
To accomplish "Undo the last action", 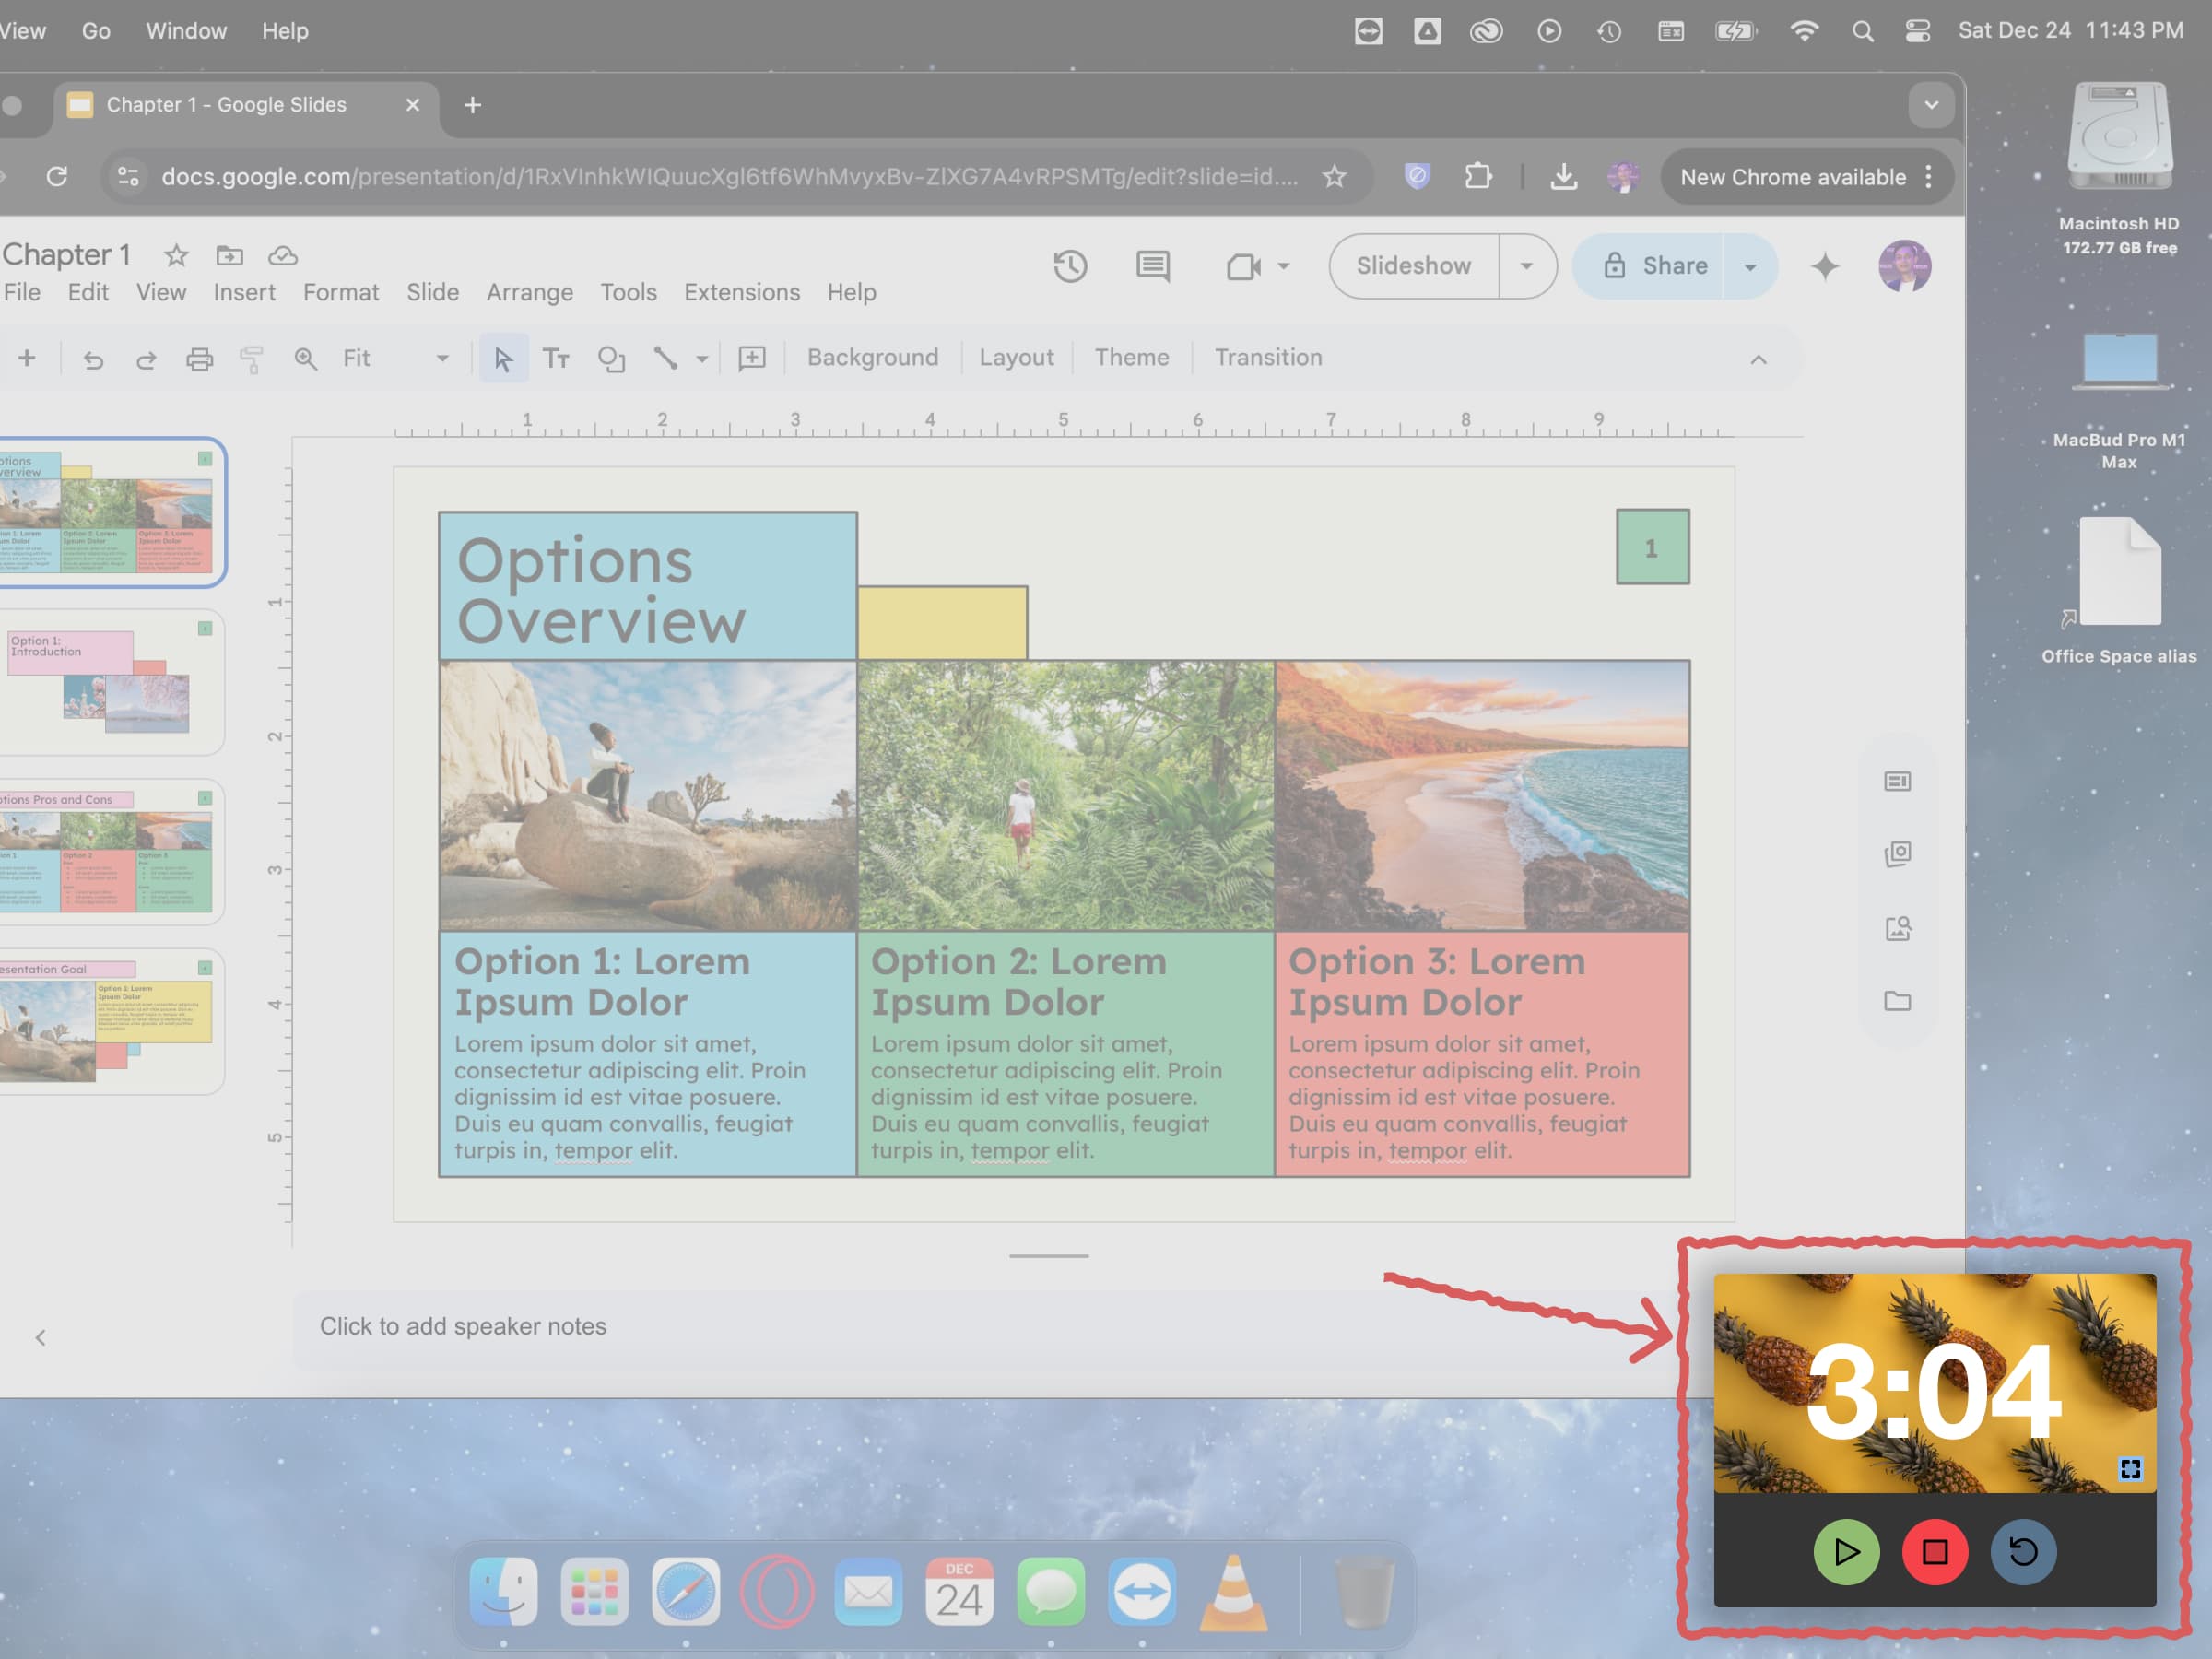I will 93,359.
